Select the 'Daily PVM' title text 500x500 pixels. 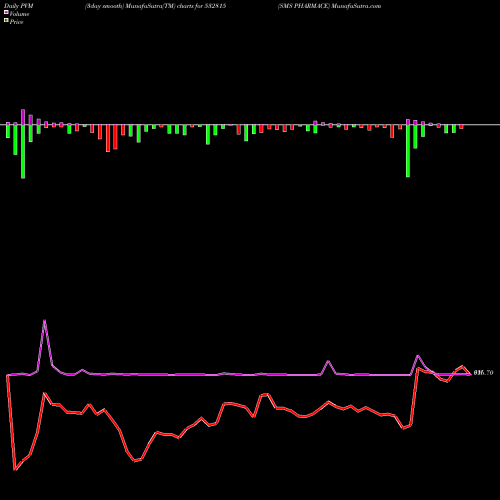19,6
